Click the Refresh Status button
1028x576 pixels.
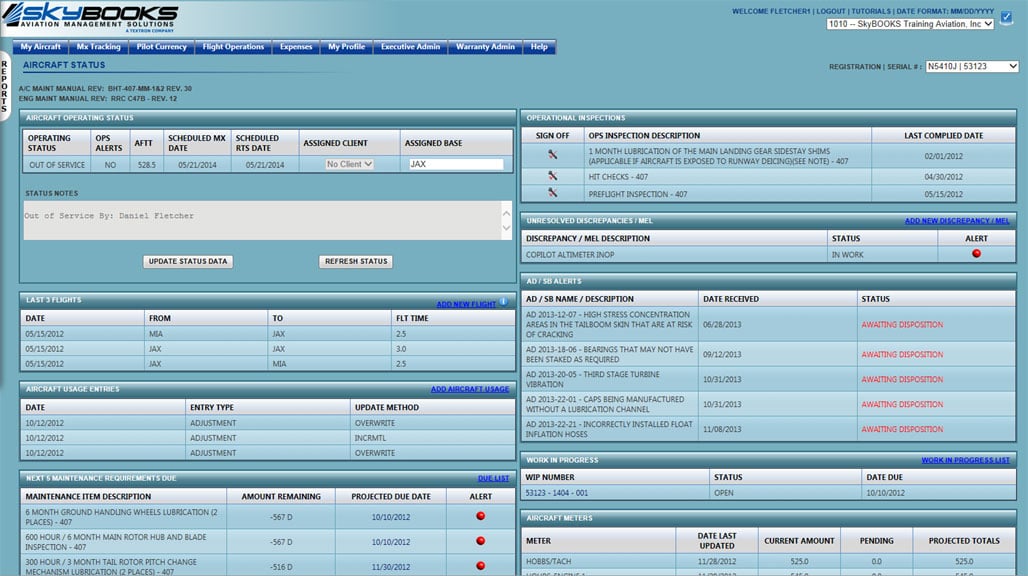(x=356, y=261)
